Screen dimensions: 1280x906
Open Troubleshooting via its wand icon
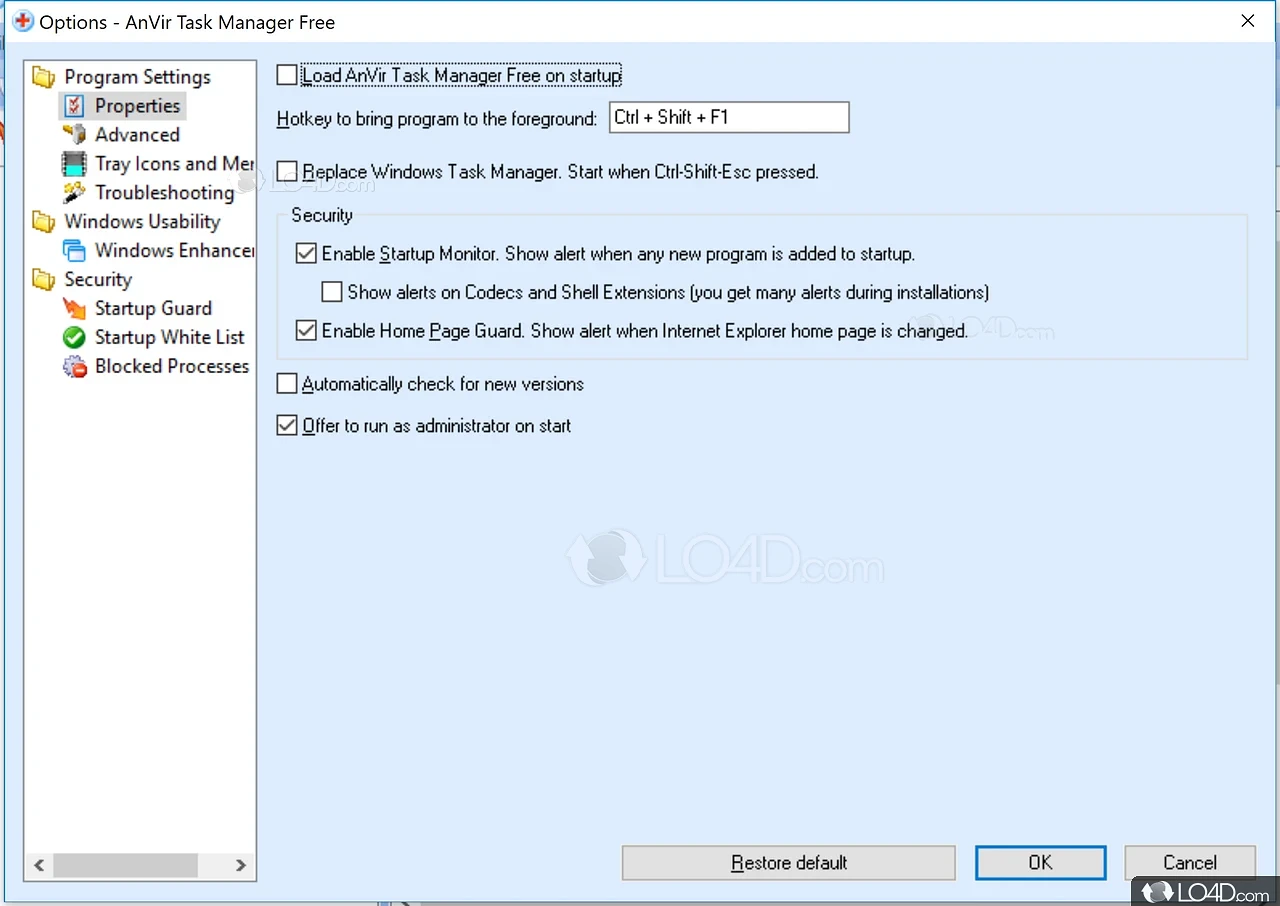click(x=73, y=192)
